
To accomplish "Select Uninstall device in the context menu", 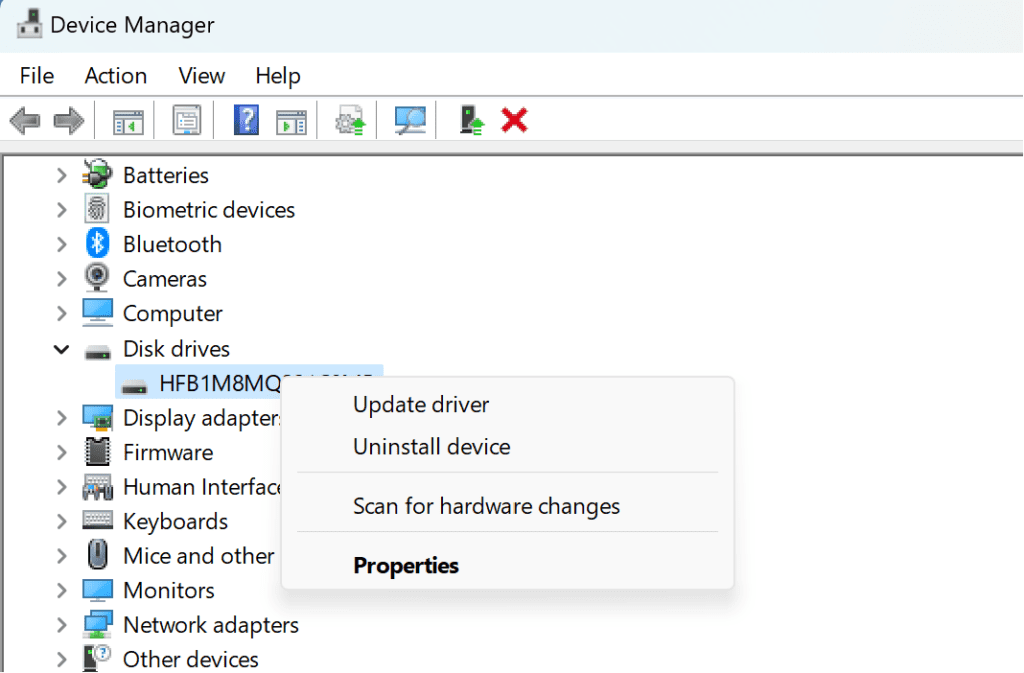I will [431, 447].
